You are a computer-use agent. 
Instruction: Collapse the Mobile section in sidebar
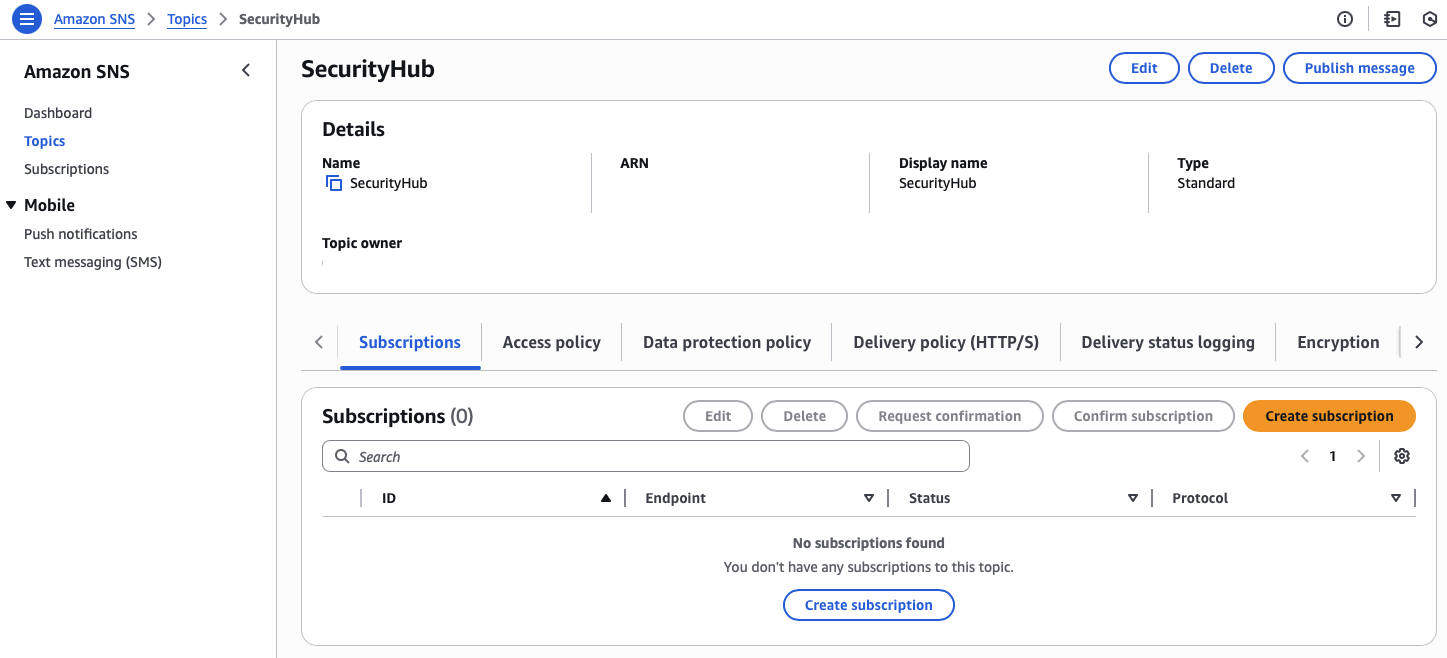(x=11, y=205)
